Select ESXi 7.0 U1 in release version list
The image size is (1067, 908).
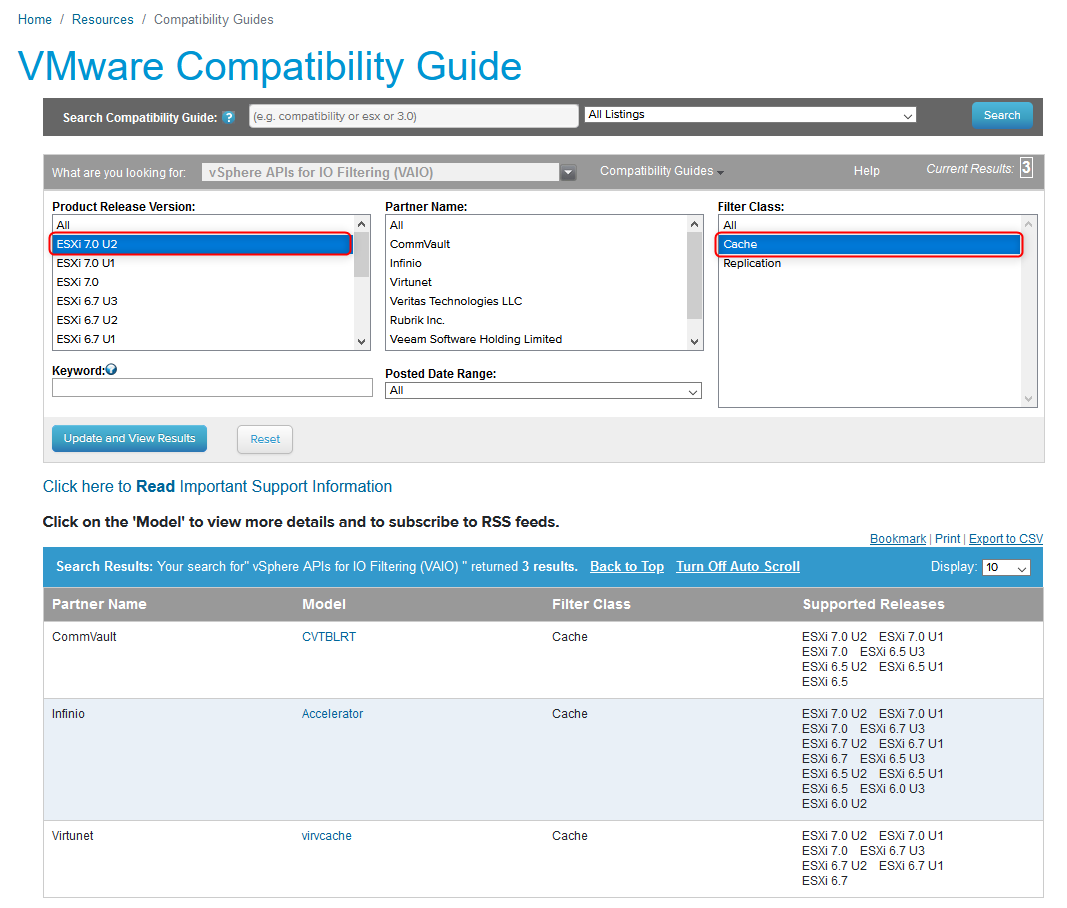pos(203,263)
